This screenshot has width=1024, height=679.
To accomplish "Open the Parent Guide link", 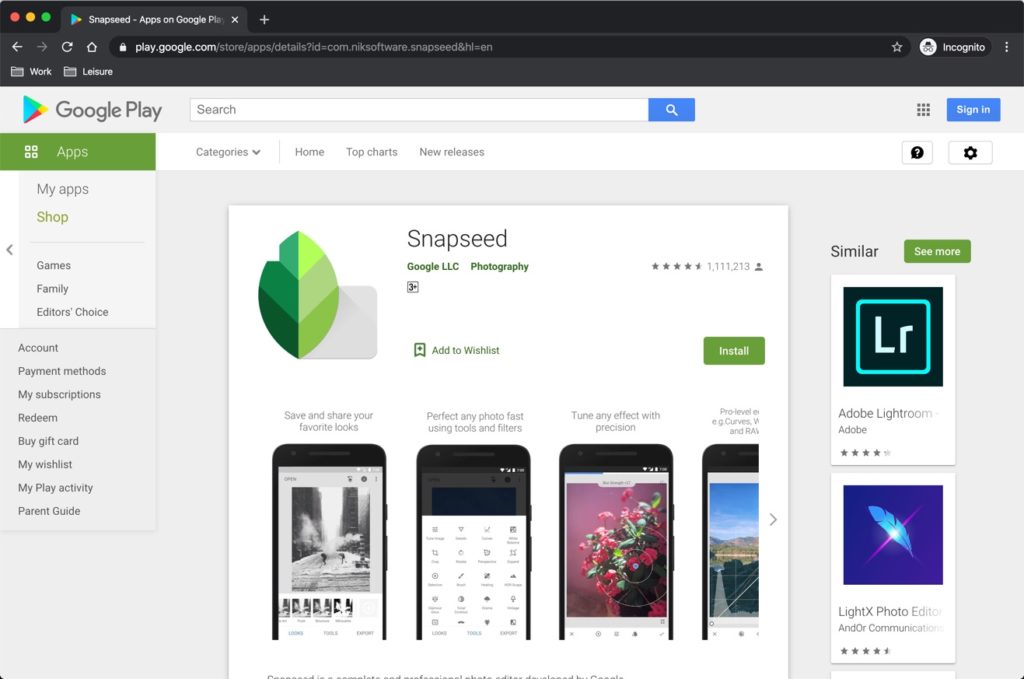I will pyautogui.click(x=49, y=511).
